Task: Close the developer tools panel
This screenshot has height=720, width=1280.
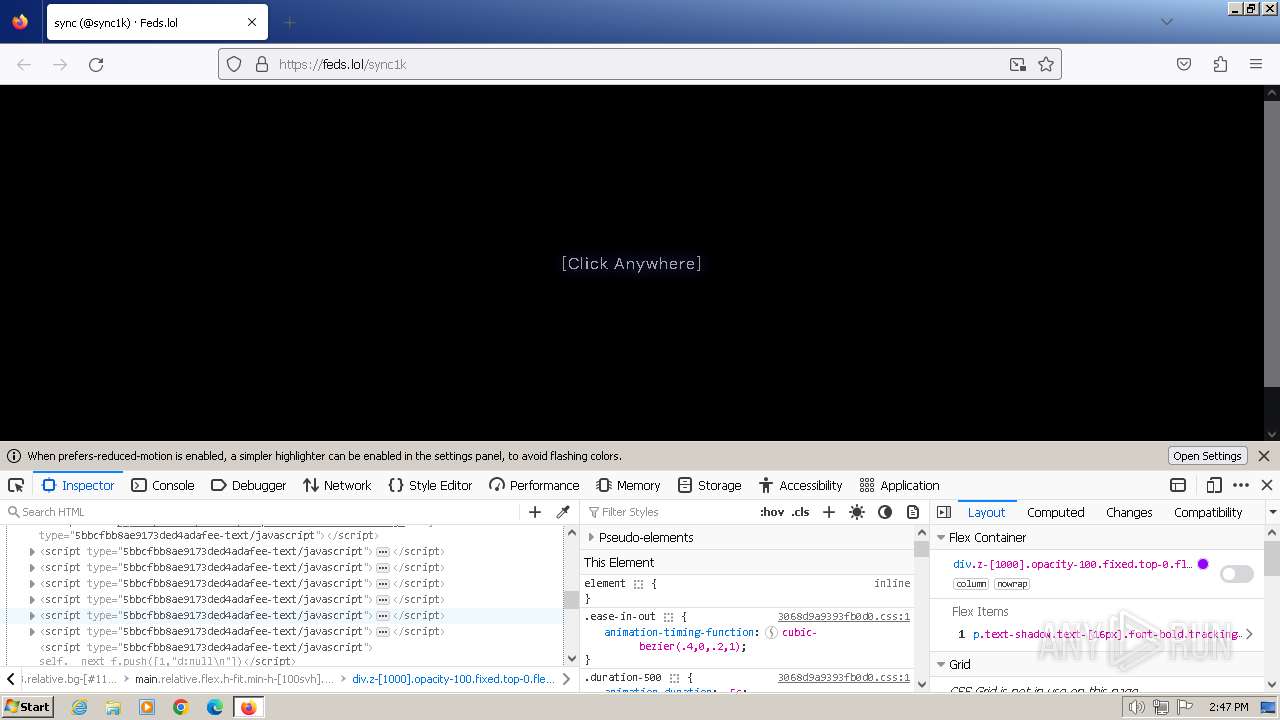Action: (x=1267, y=485)
